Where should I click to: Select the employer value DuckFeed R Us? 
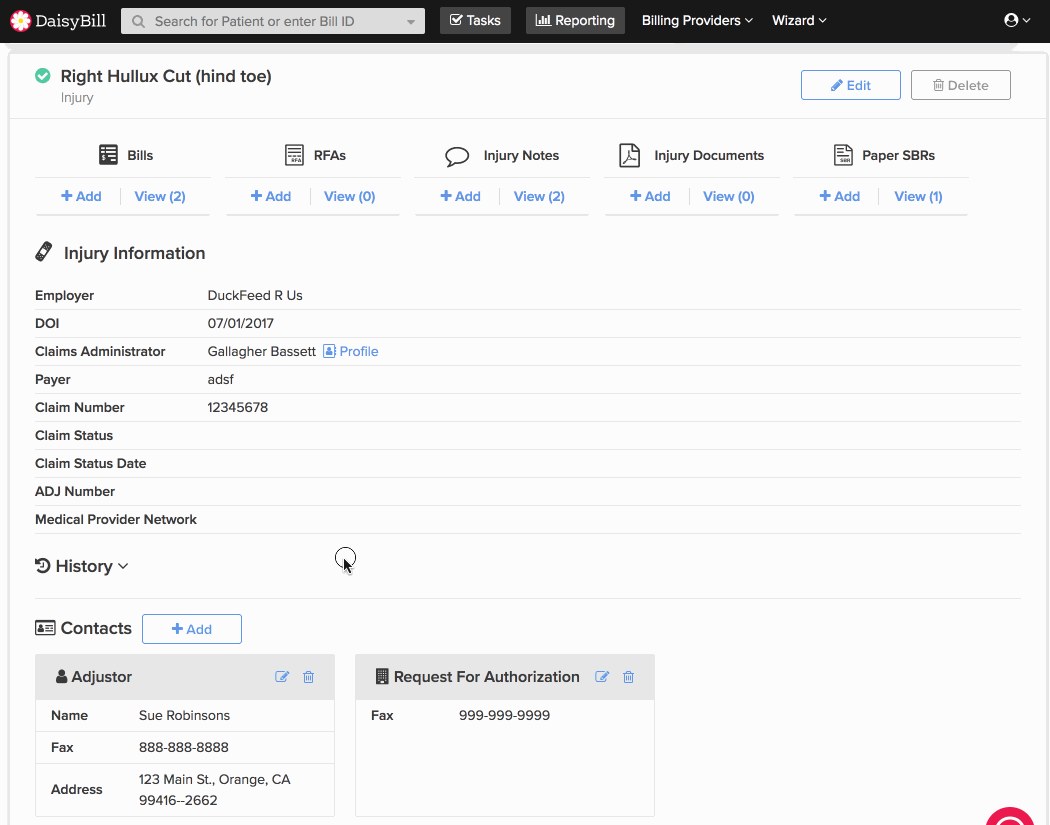click(x=255, y=295)
